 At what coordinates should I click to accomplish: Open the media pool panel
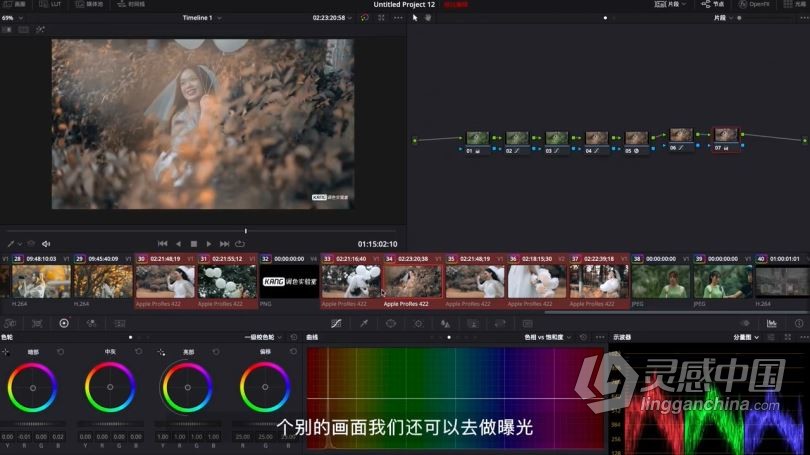coord(89,4)
